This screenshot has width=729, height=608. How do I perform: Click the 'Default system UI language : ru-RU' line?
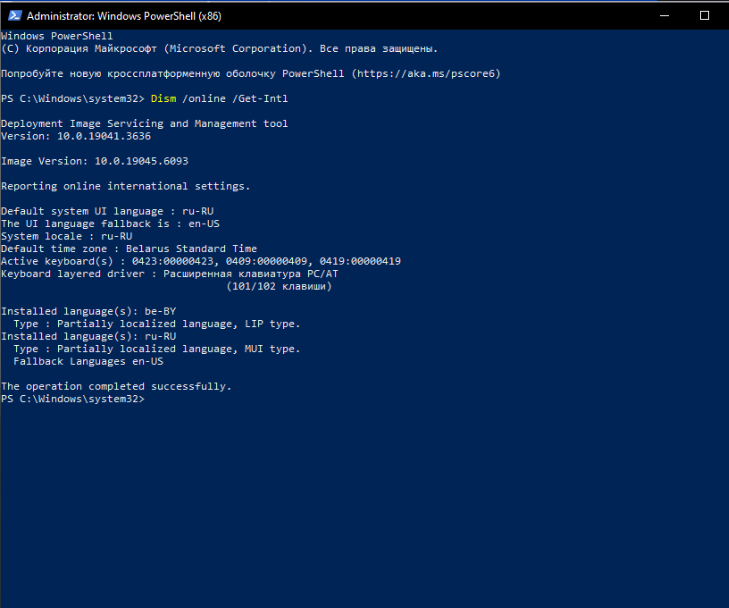coord(107,211)
